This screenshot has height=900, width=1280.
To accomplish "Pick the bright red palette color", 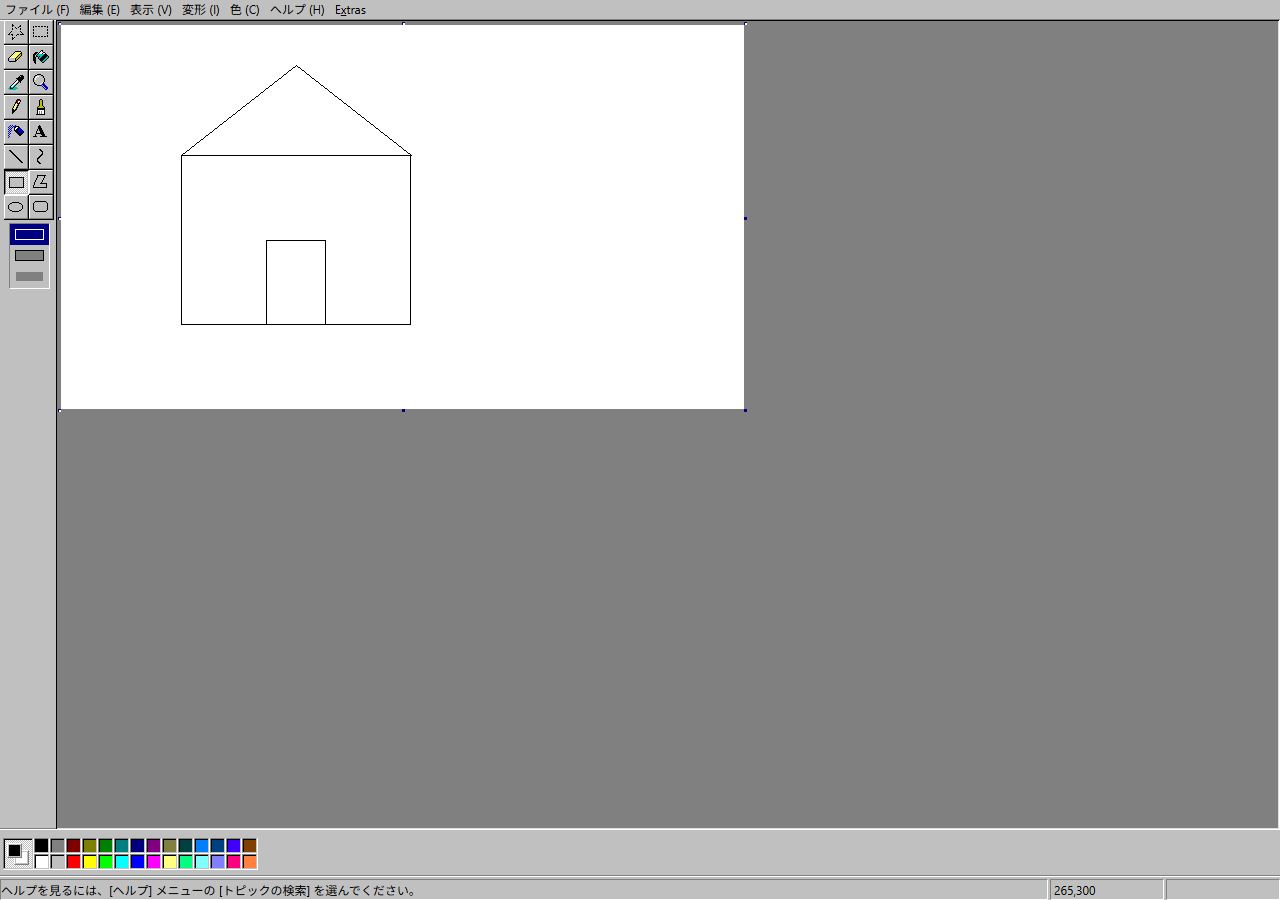I will click(73, 862).
